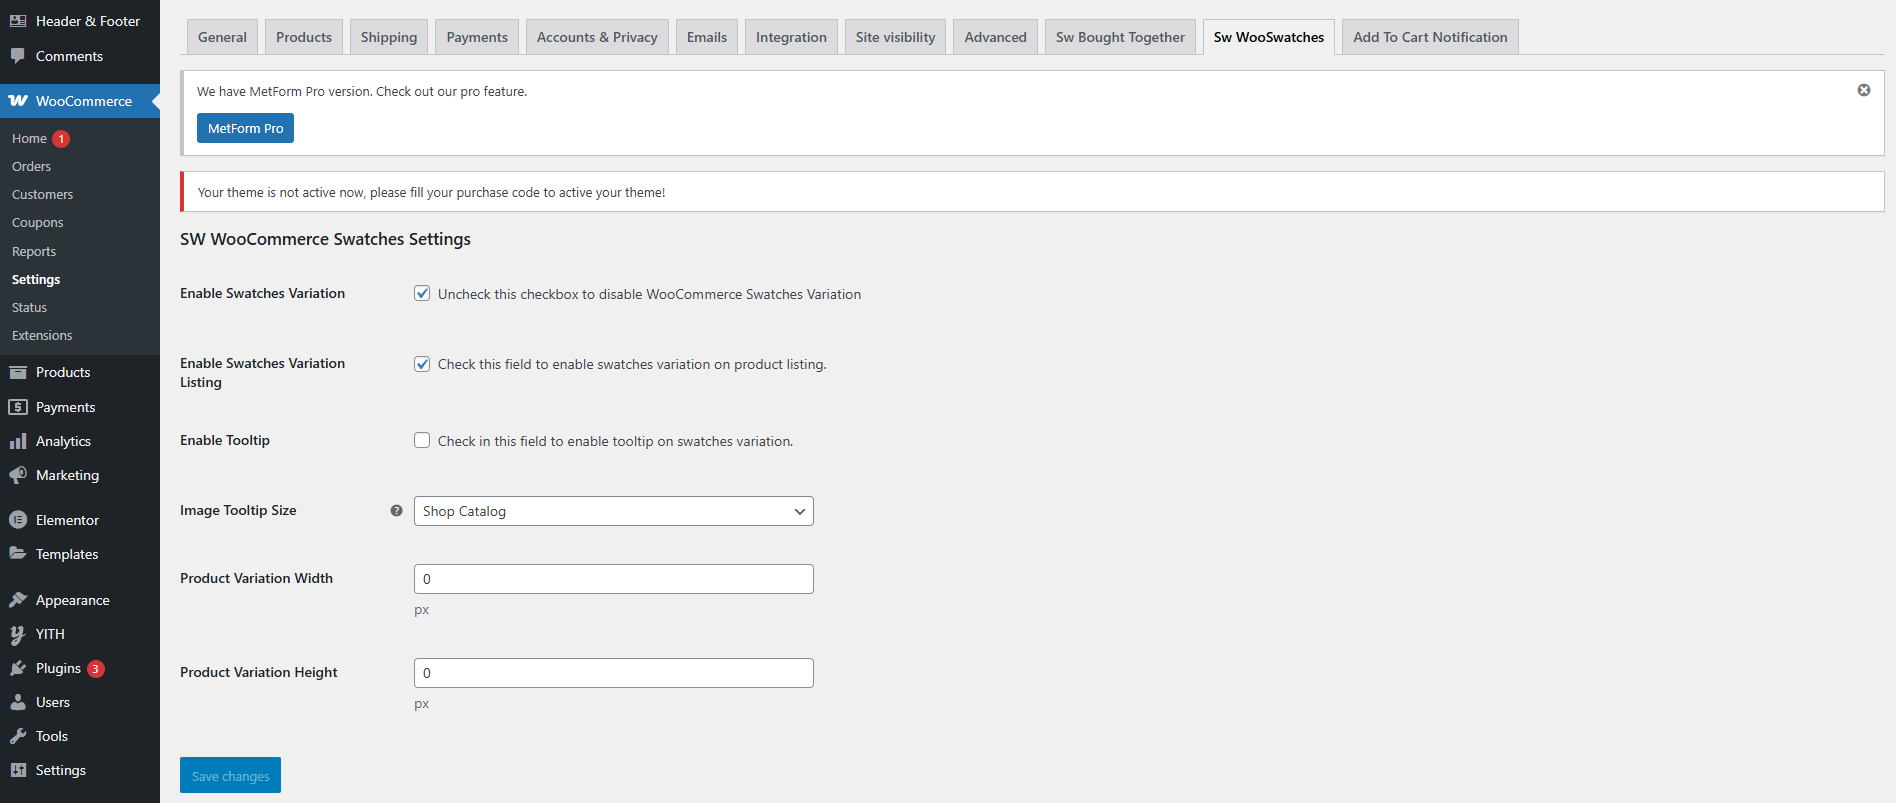Open the Appearance paintbrush icon
Image resolution: width=1896 pixels, height=803 pixels.
tap(18, 600)
